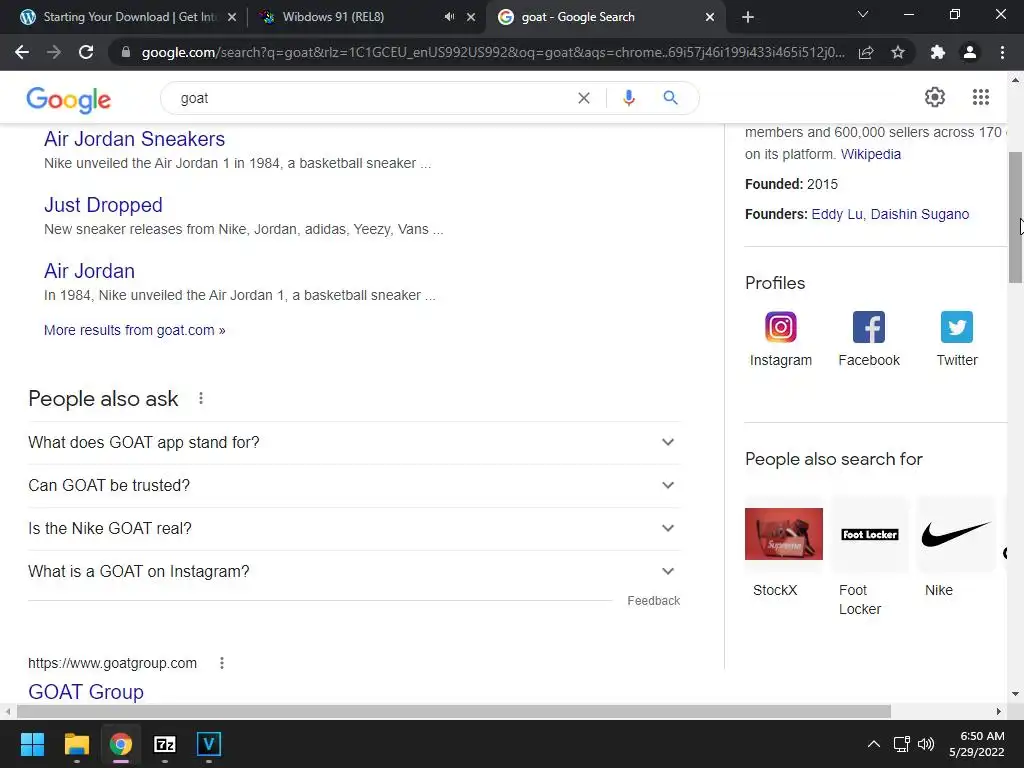
Task: Open GOAT's Twitter profile
Action: pyautogui.click(x=957, y=339)
